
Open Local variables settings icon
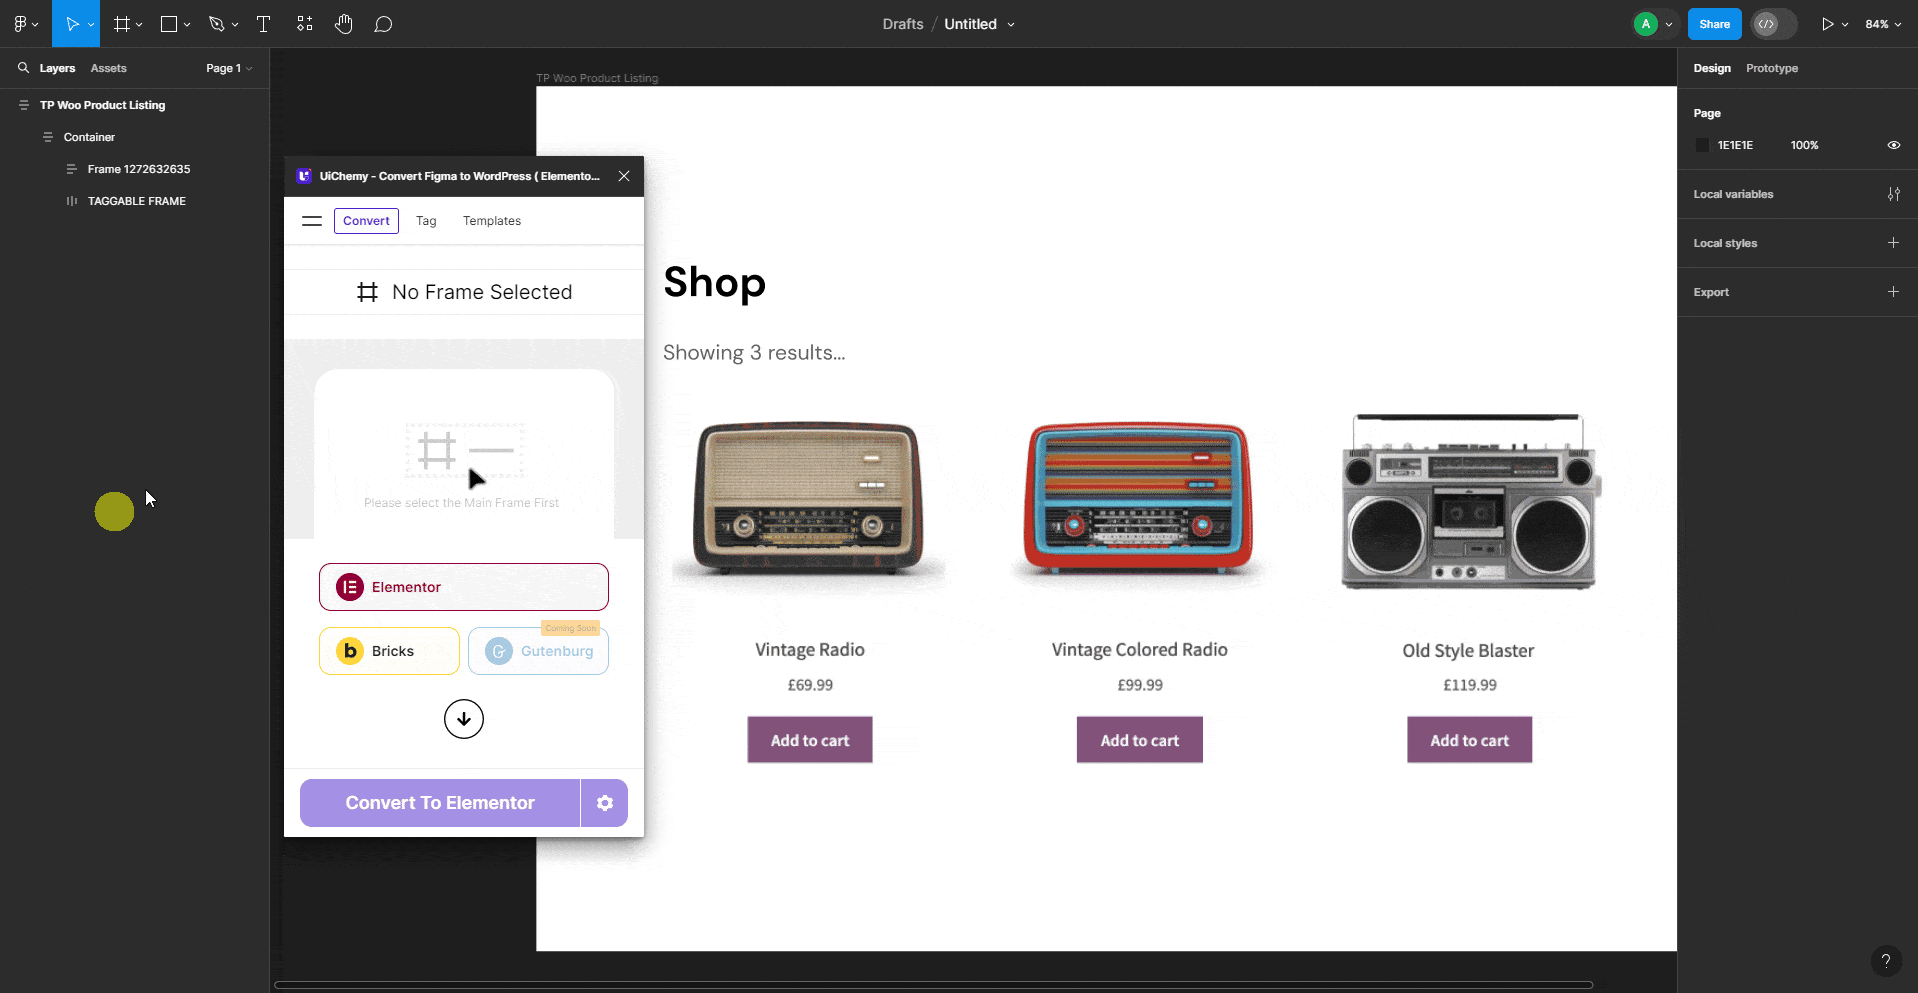1895,194
